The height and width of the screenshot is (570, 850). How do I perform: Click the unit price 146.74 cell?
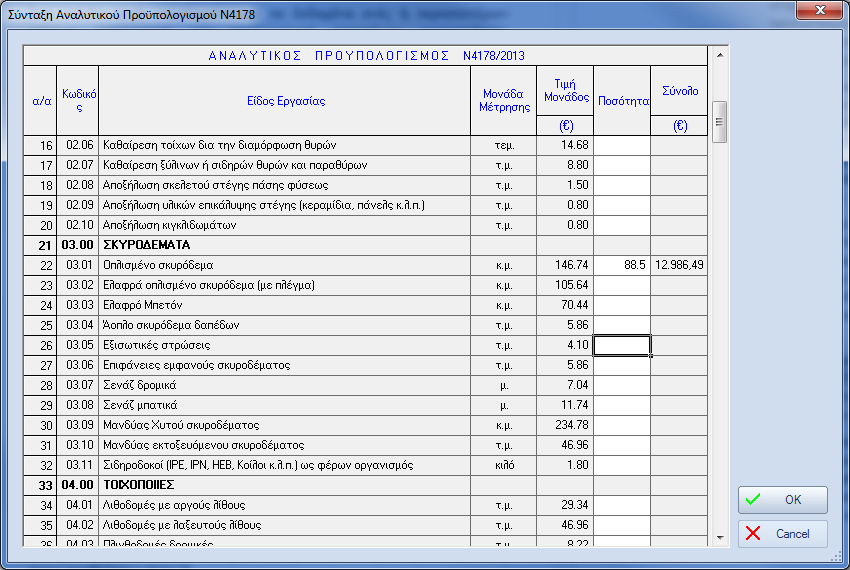point(565,265)
